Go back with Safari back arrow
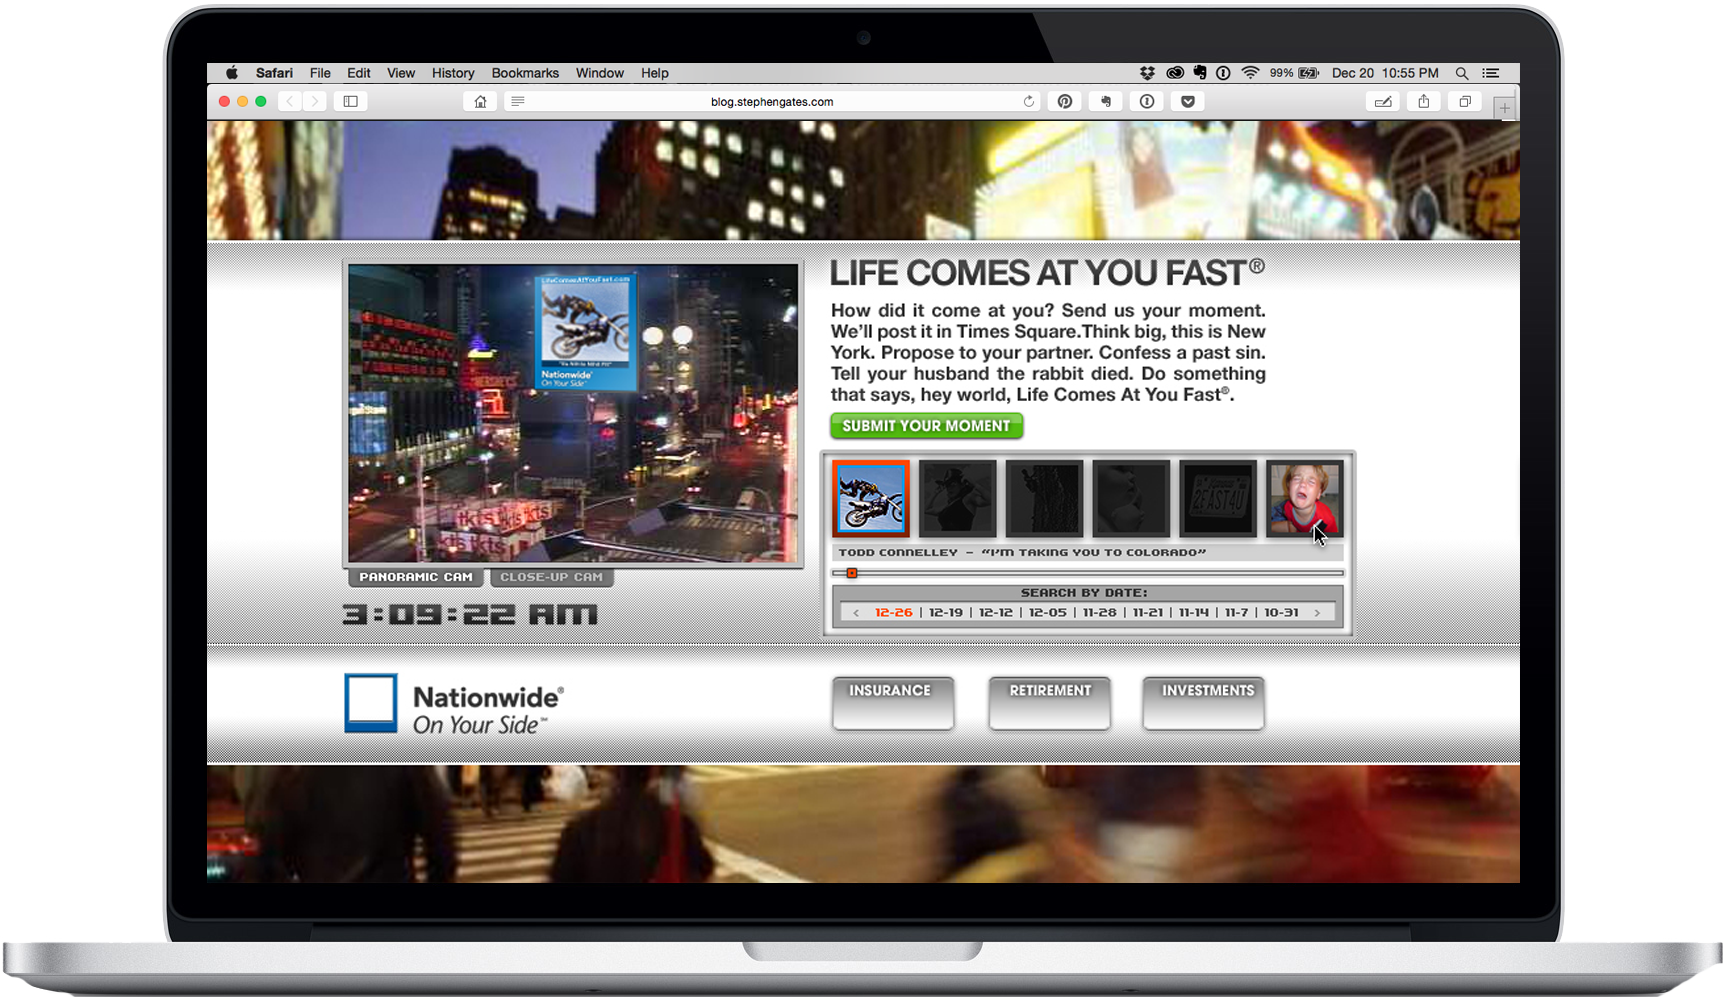Viewport: 1726px width, 997px height. 290,101
